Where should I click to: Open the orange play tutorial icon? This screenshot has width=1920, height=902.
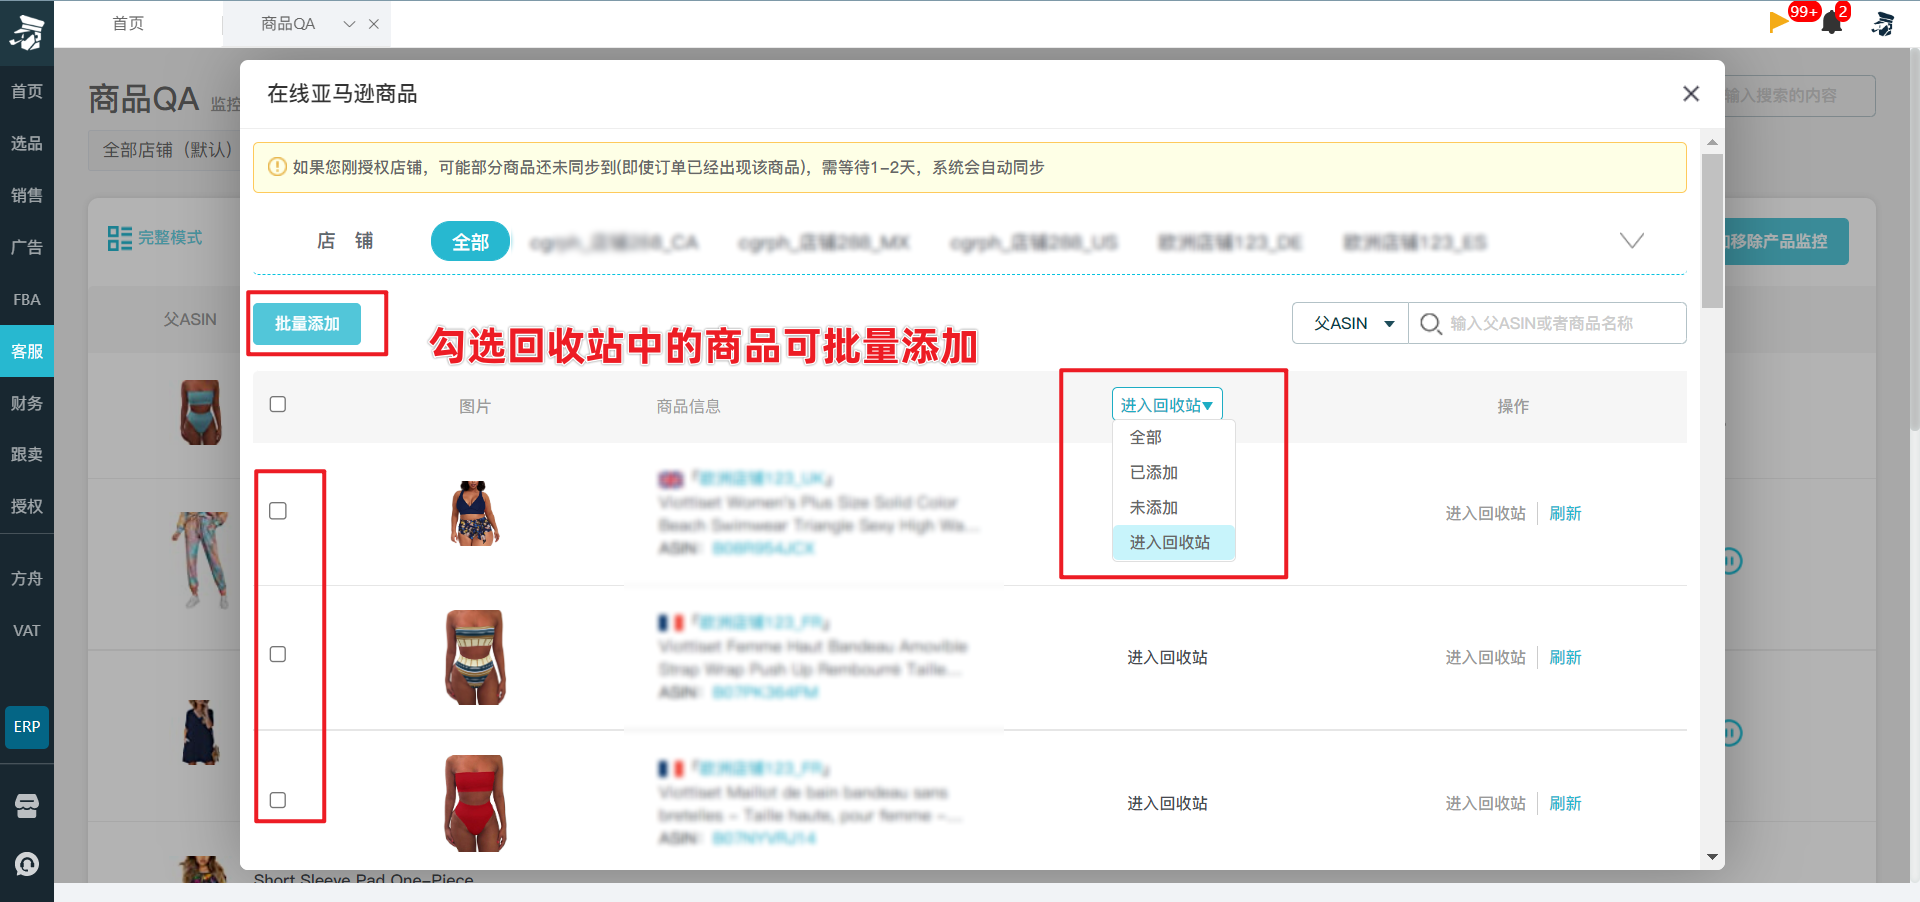(x=1778, y=21)
